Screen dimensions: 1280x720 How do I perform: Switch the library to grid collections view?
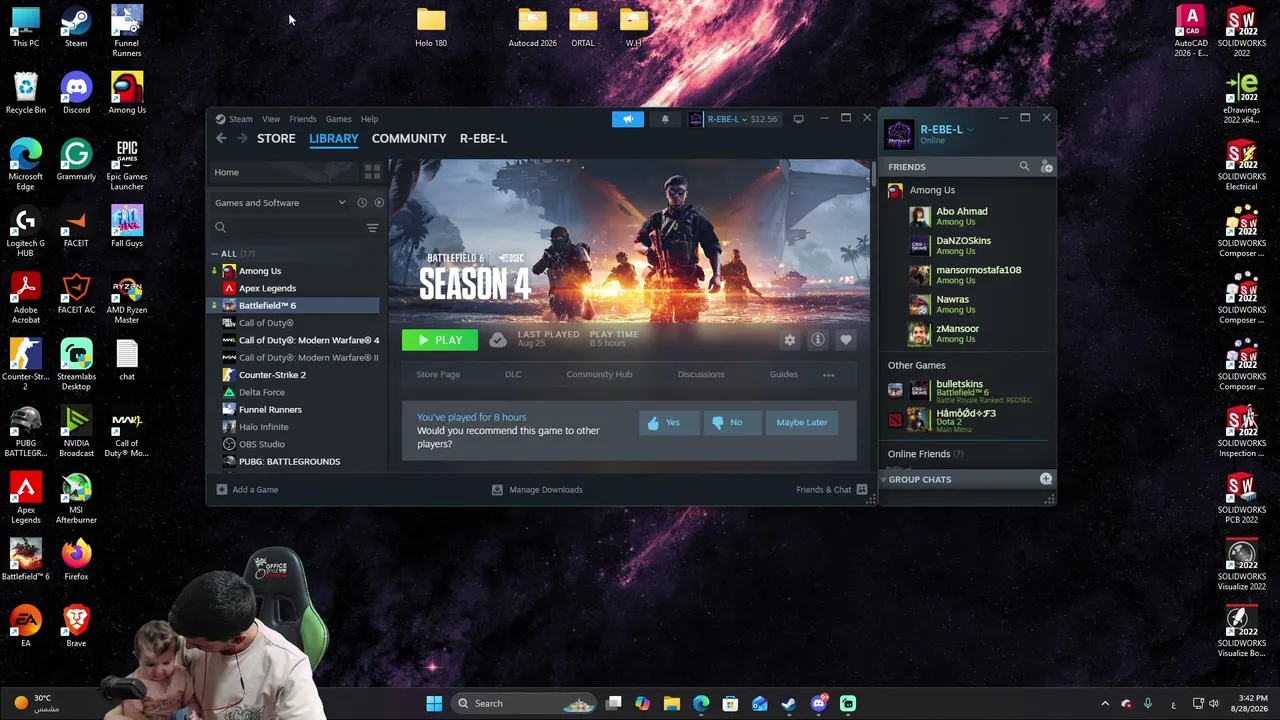click(372, 172)
